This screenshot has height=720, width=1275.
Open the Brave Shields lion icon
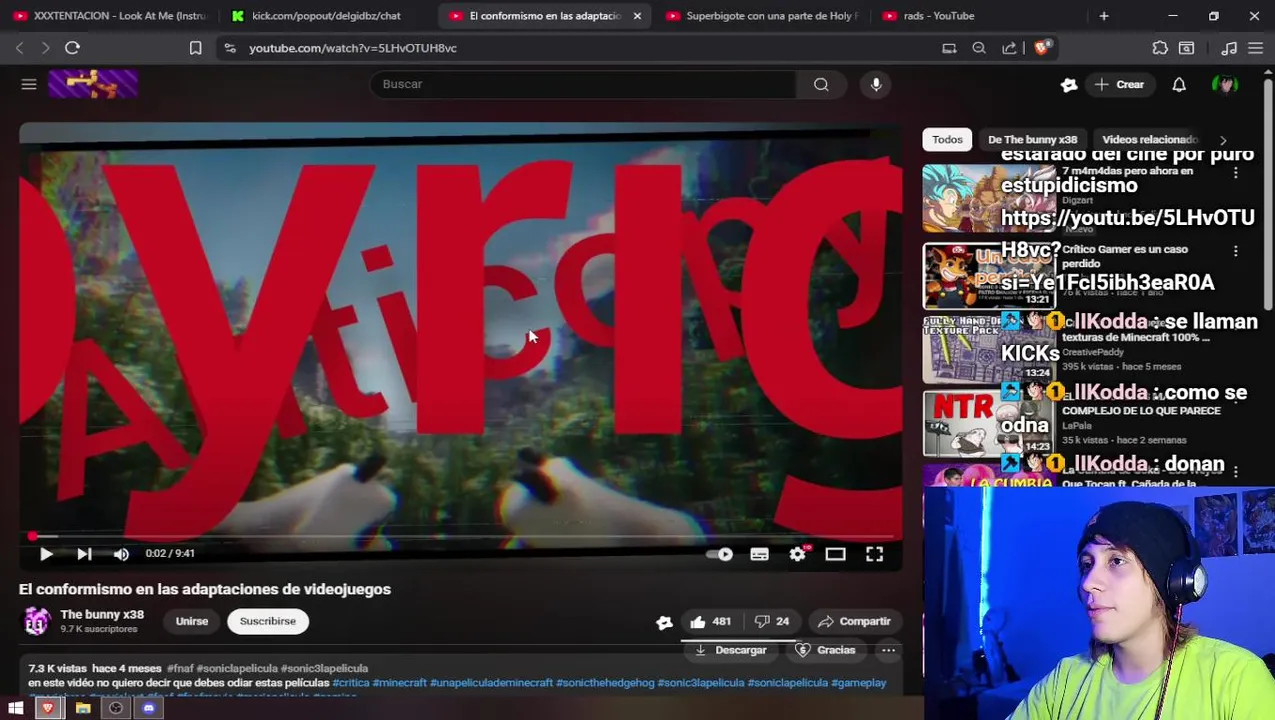click(1043, 47)
